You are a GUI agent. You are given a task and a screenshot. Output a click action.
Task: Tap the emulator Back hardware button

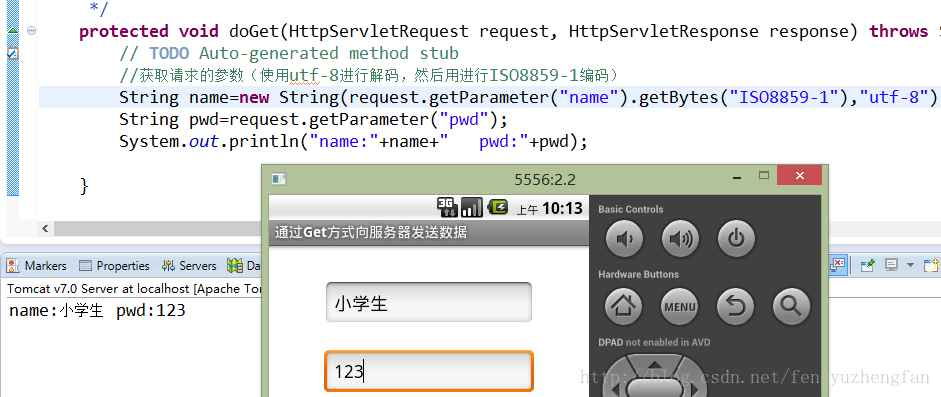pos(736,306)
